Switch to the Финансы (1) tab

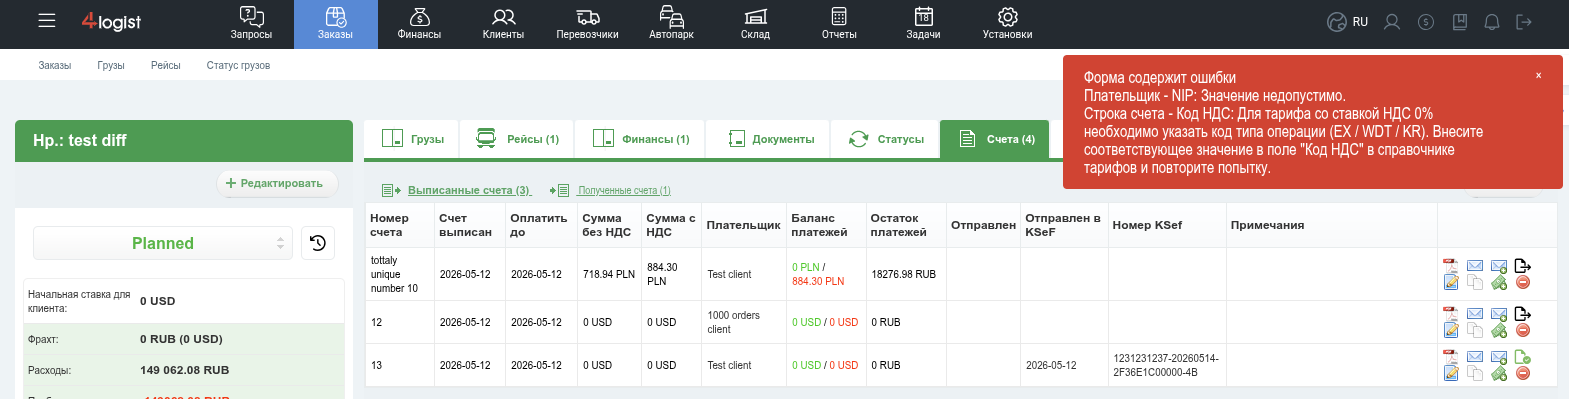tap(640, 139)
